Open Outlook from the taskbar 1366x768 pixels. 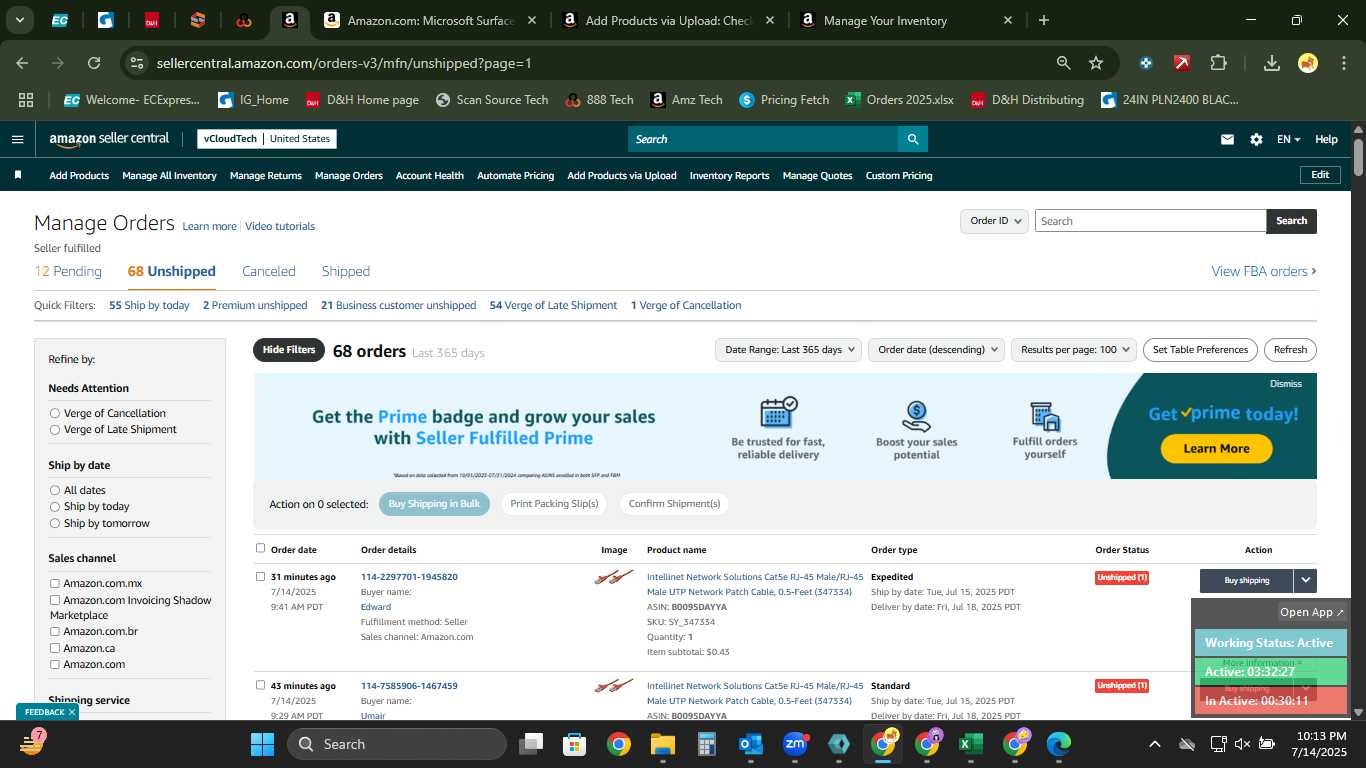[x=751, y=744]
